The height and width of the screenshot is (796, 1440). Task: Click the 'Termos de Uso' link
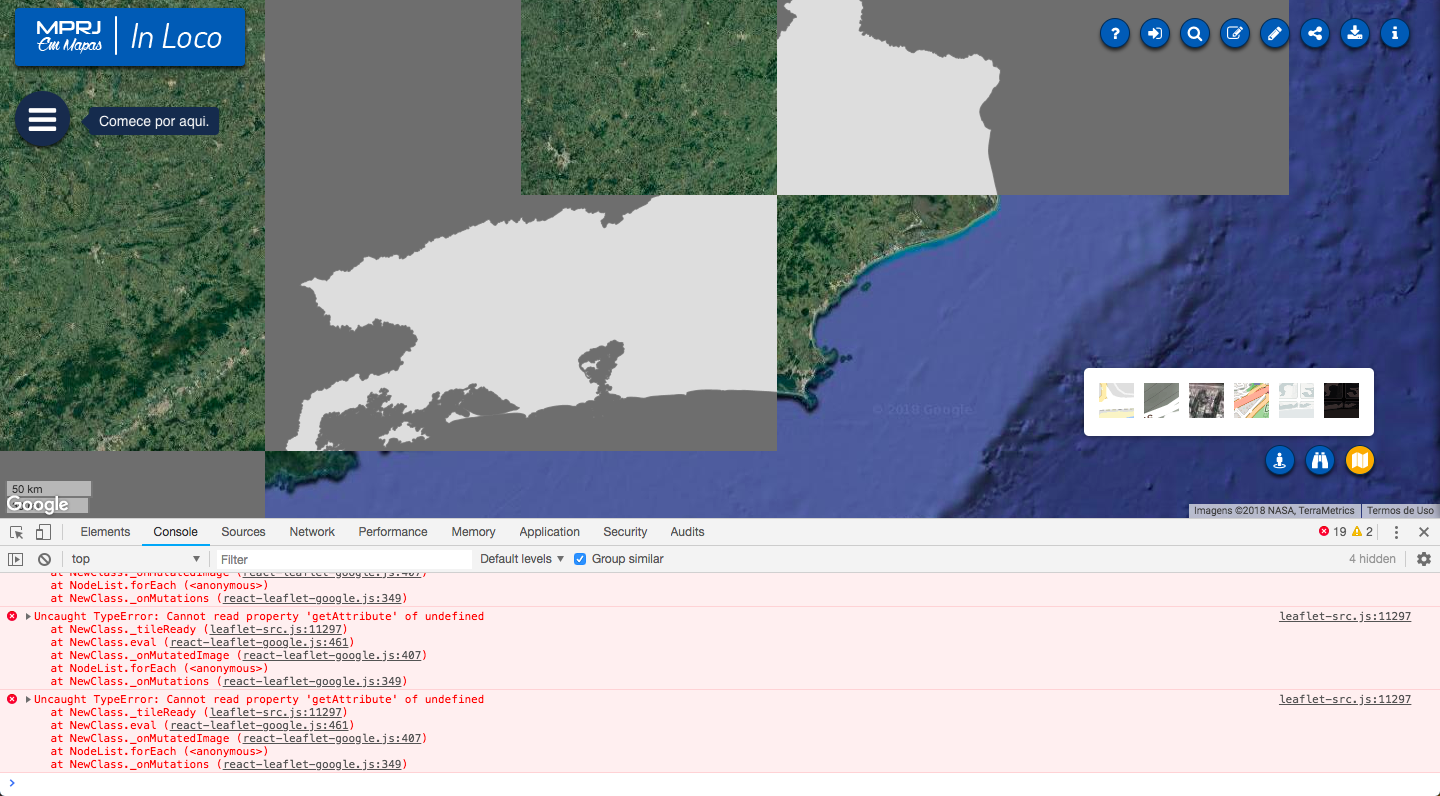point(1400,511)
